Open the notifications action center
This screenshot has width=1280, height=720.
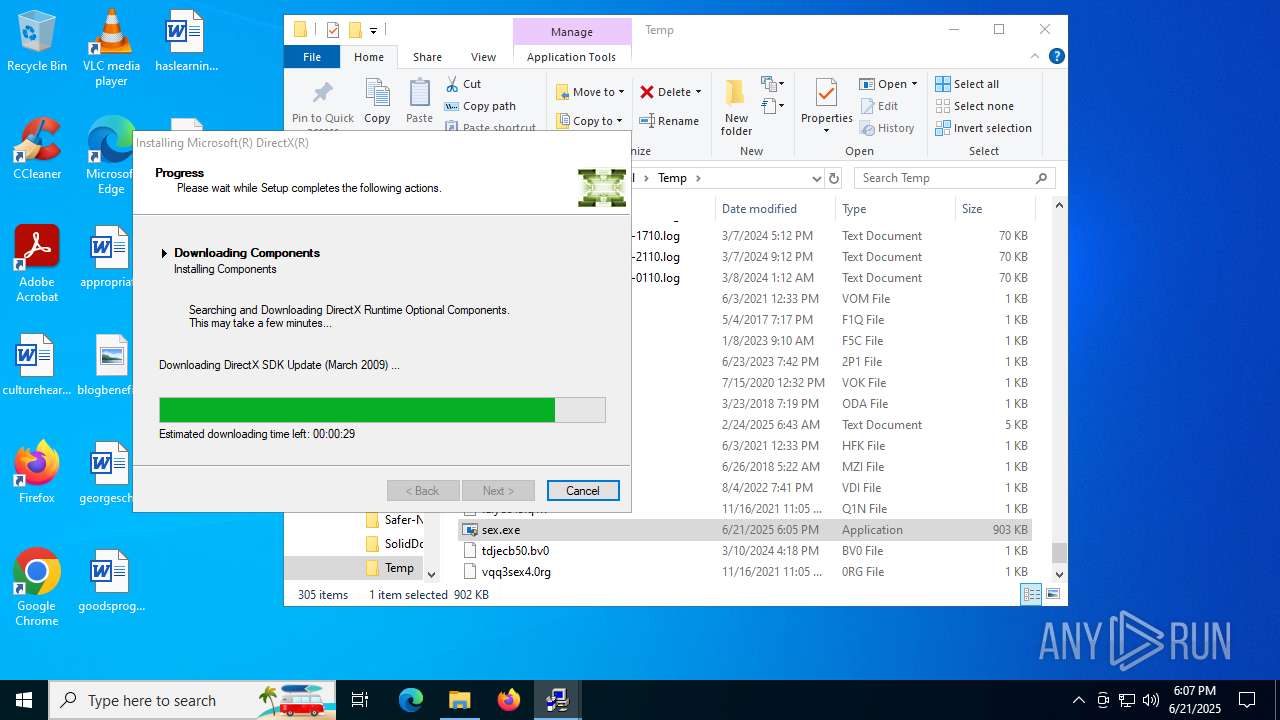[x=1247, y=700]
